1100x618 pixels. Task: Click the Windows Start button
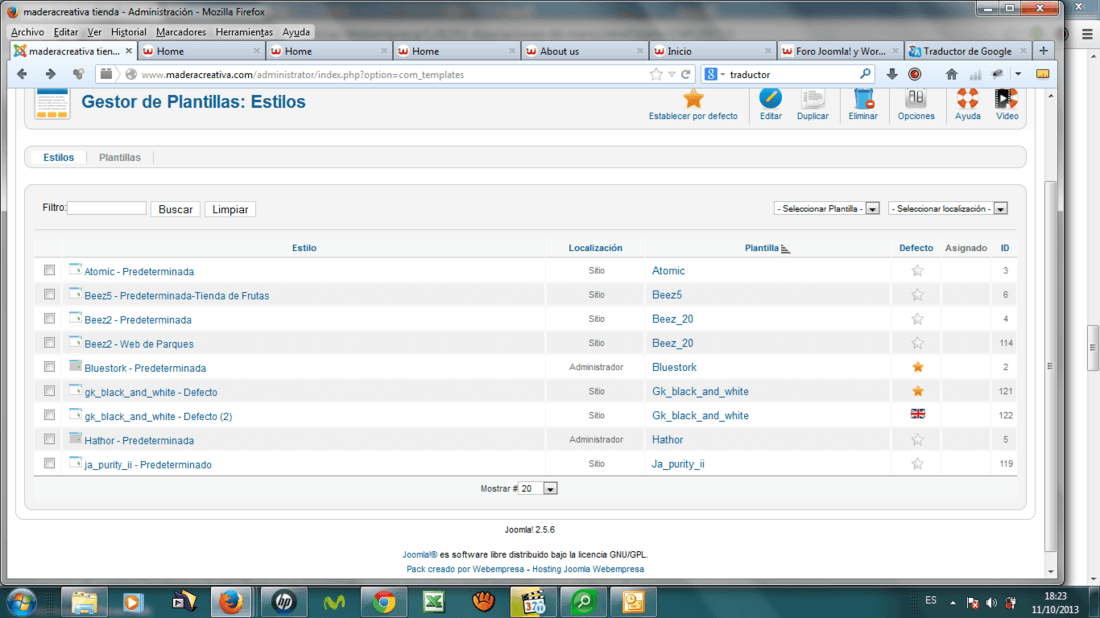coord(21,602)
